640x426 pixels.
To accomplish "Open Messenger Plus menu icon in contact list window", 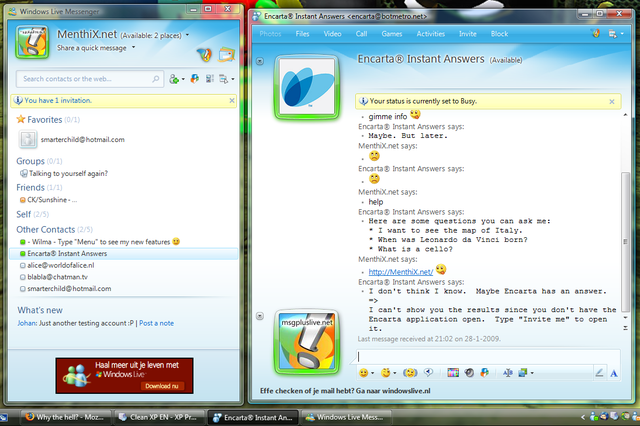I will coord(204,54).
